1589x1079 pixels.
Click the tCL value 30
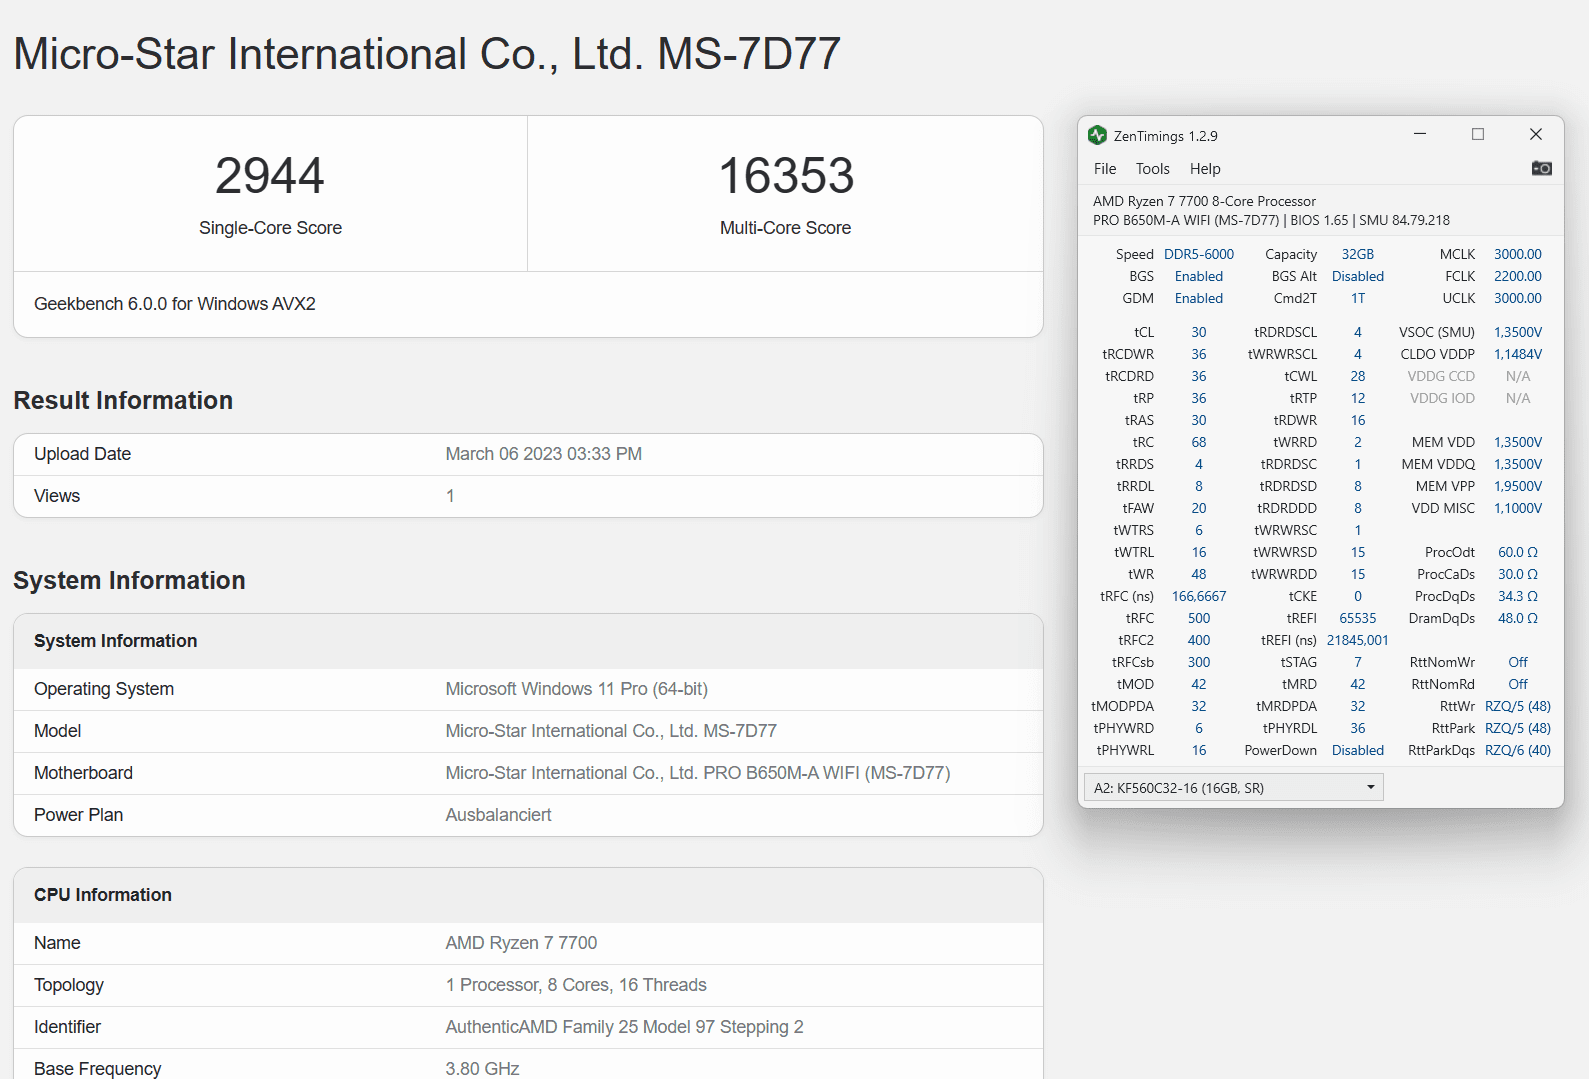point(1199,332)
